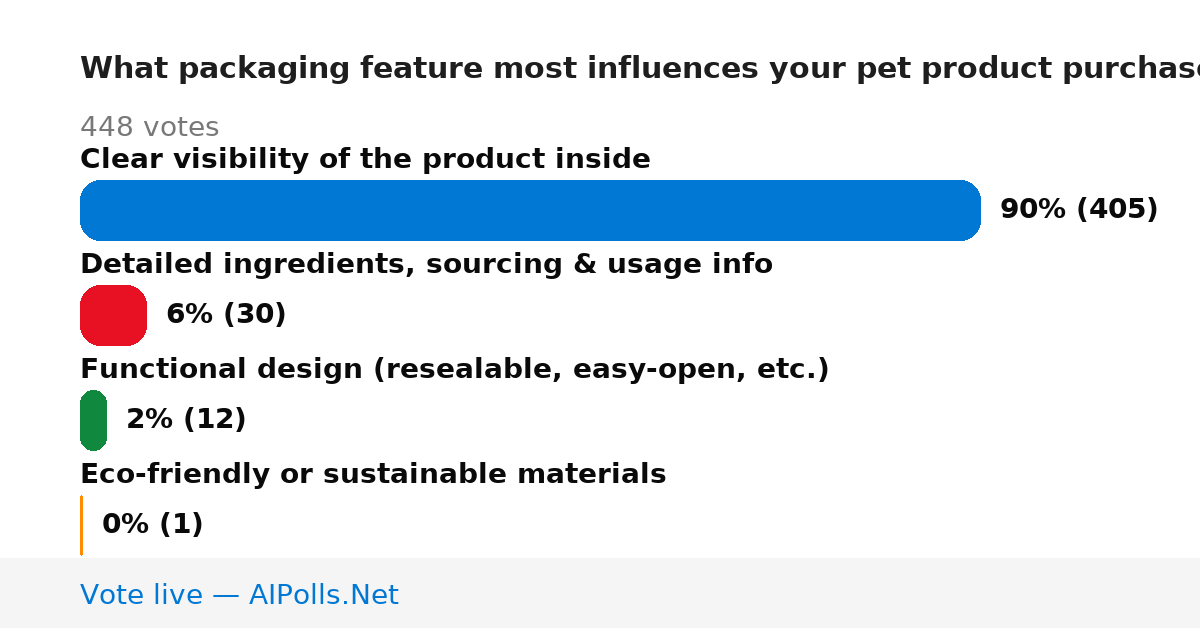The width and height of the screenshot is (1200, 628).
Task: Click the blue 90% result bar
Action: coord(530,210)
